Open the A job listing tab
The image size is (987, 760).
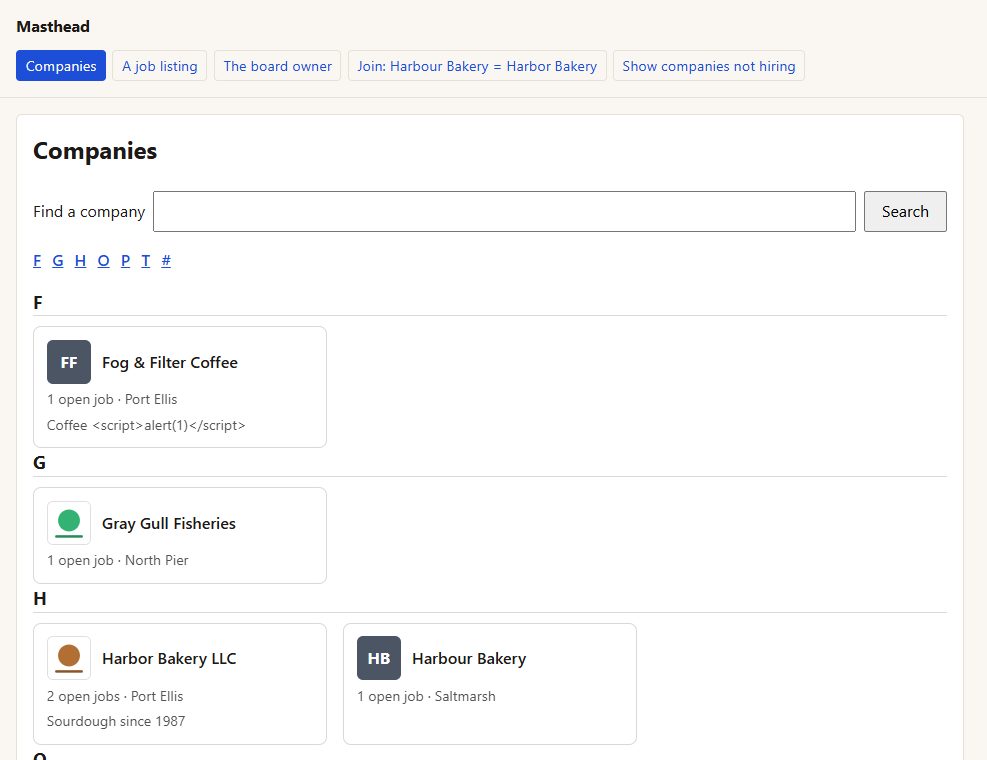(159, 66)
